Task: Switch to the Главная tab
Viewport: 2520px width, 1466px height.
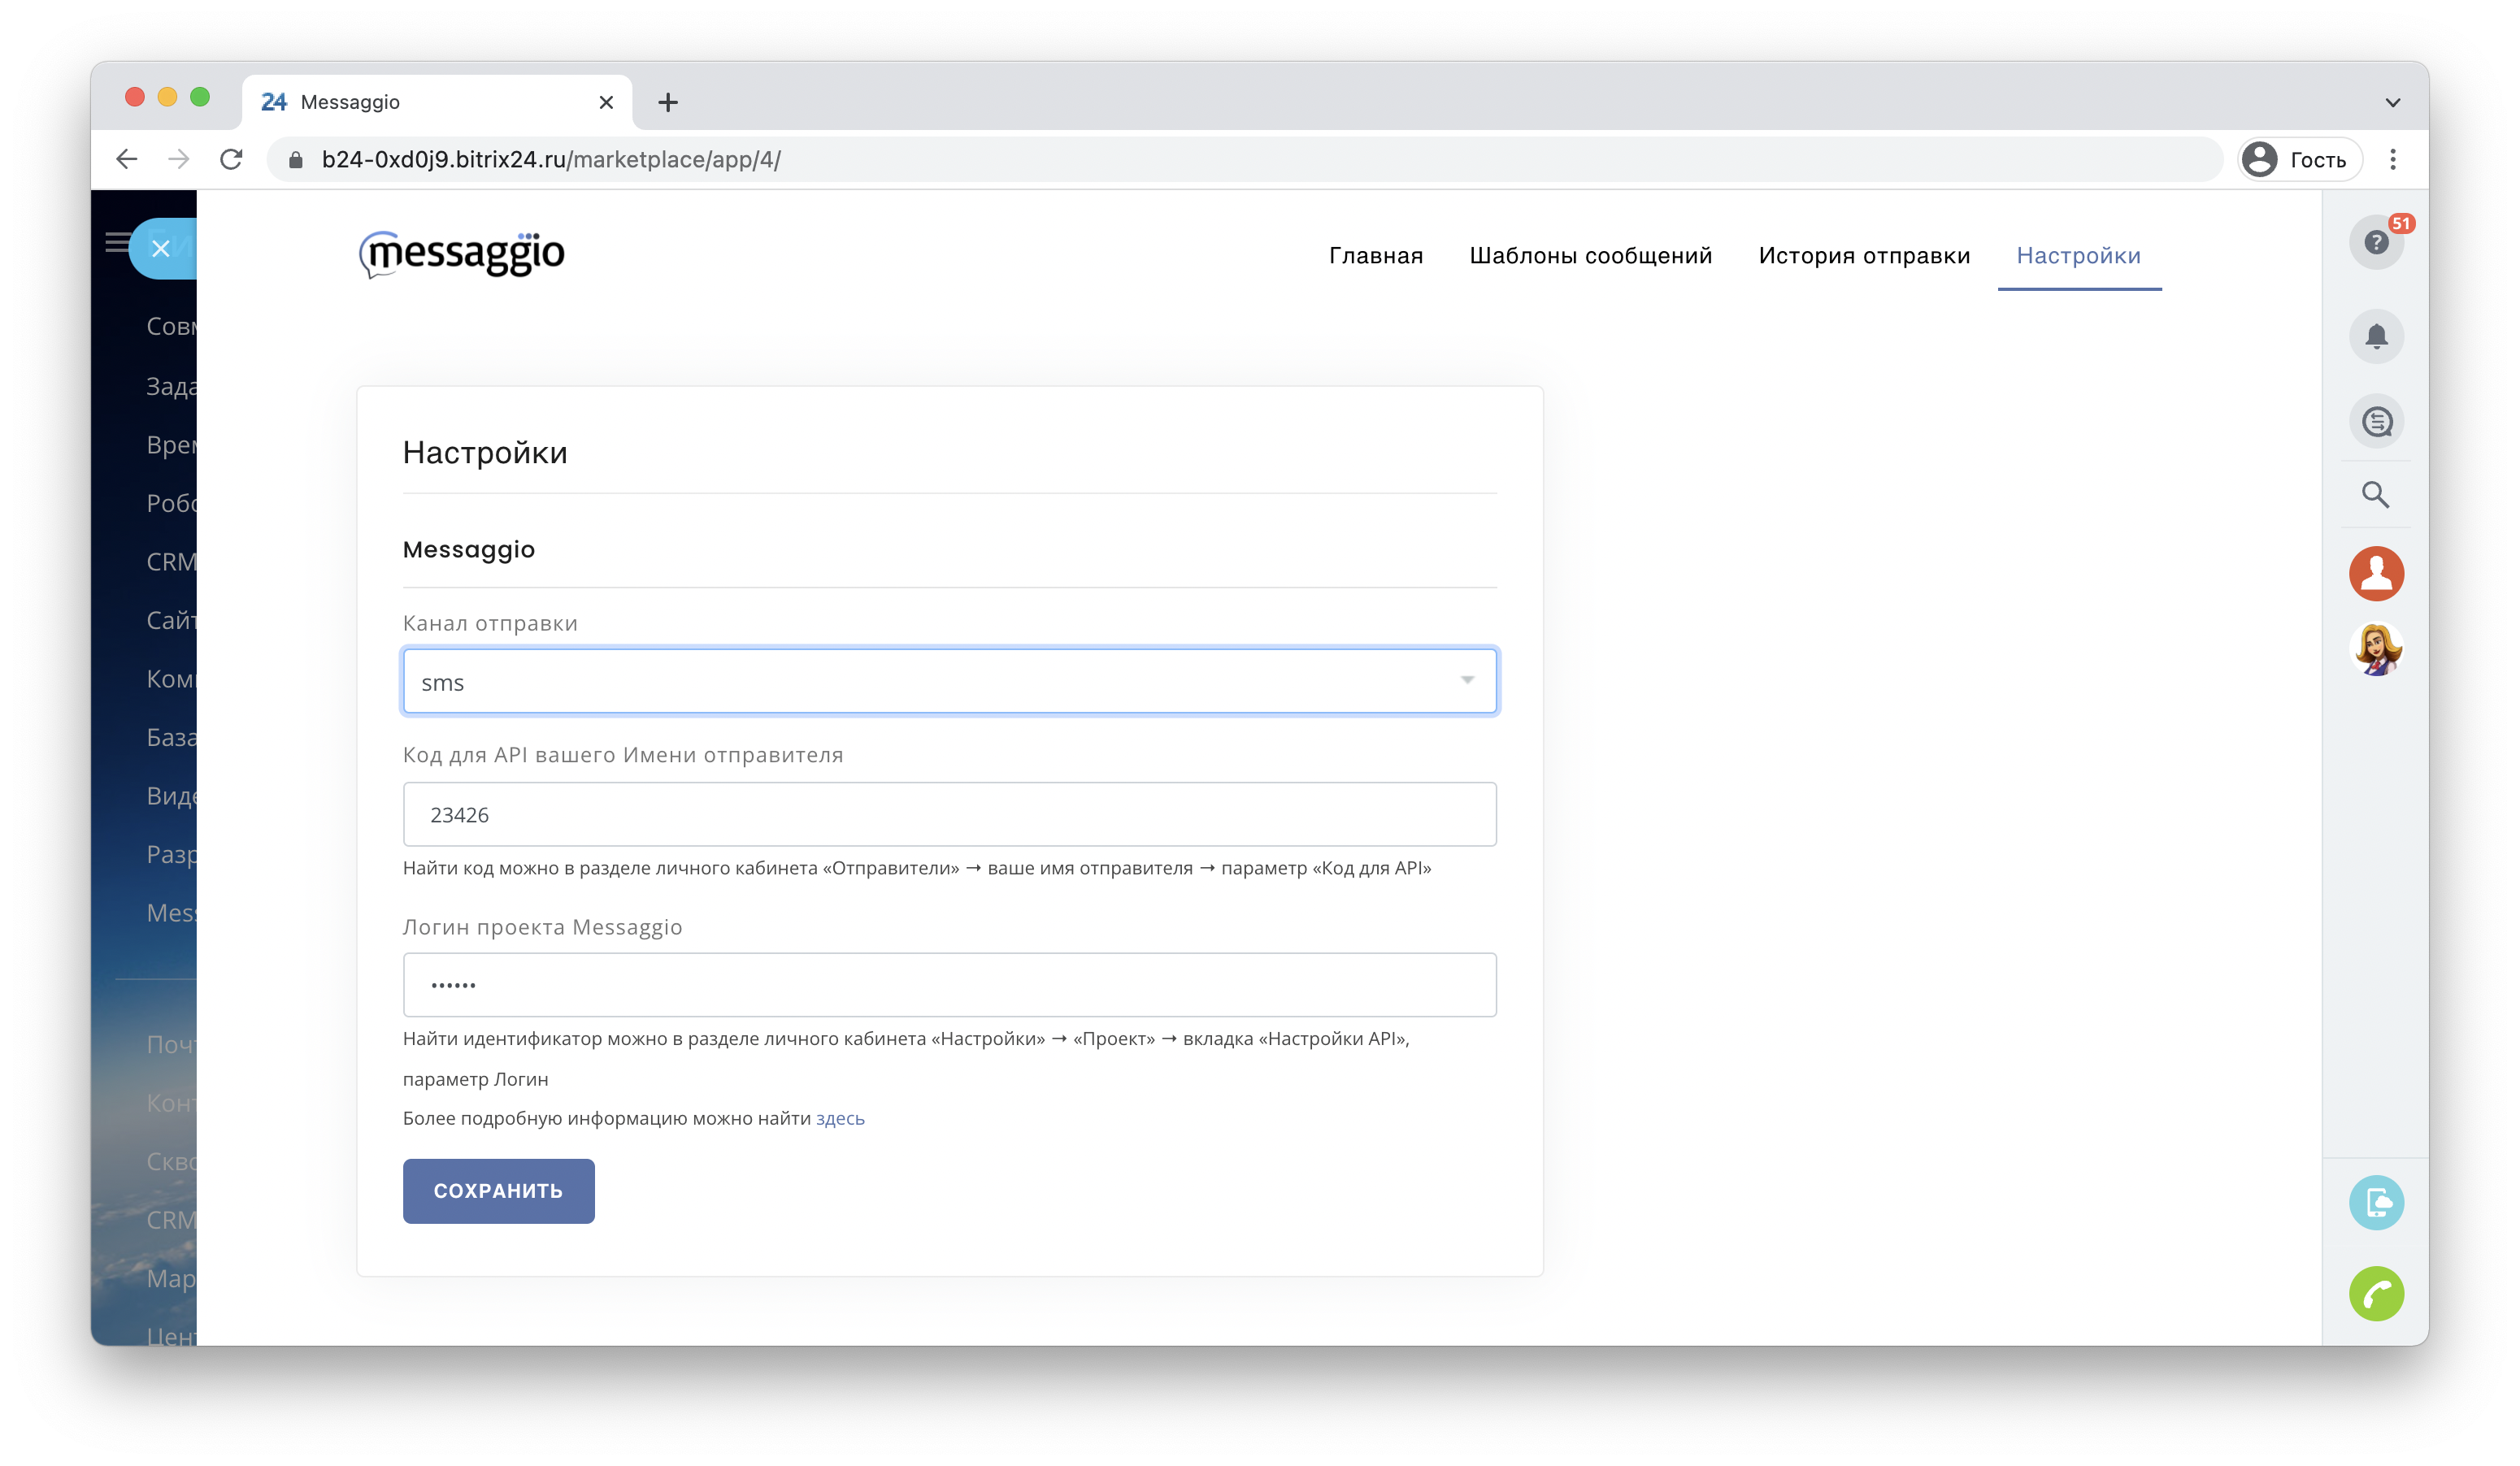Action: (1375, 256)
